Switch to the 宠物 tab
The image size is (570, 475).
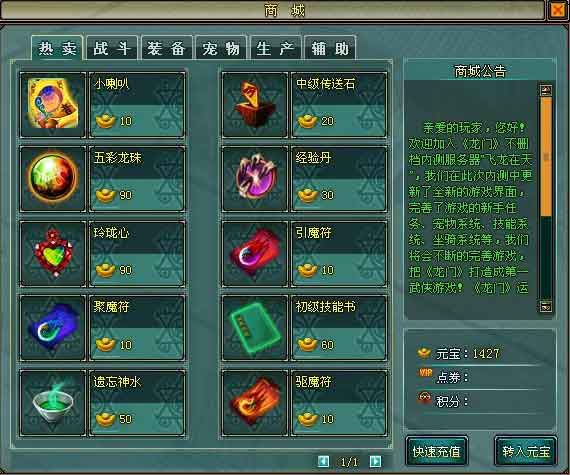pyautogui.click(x=221, y=48)
